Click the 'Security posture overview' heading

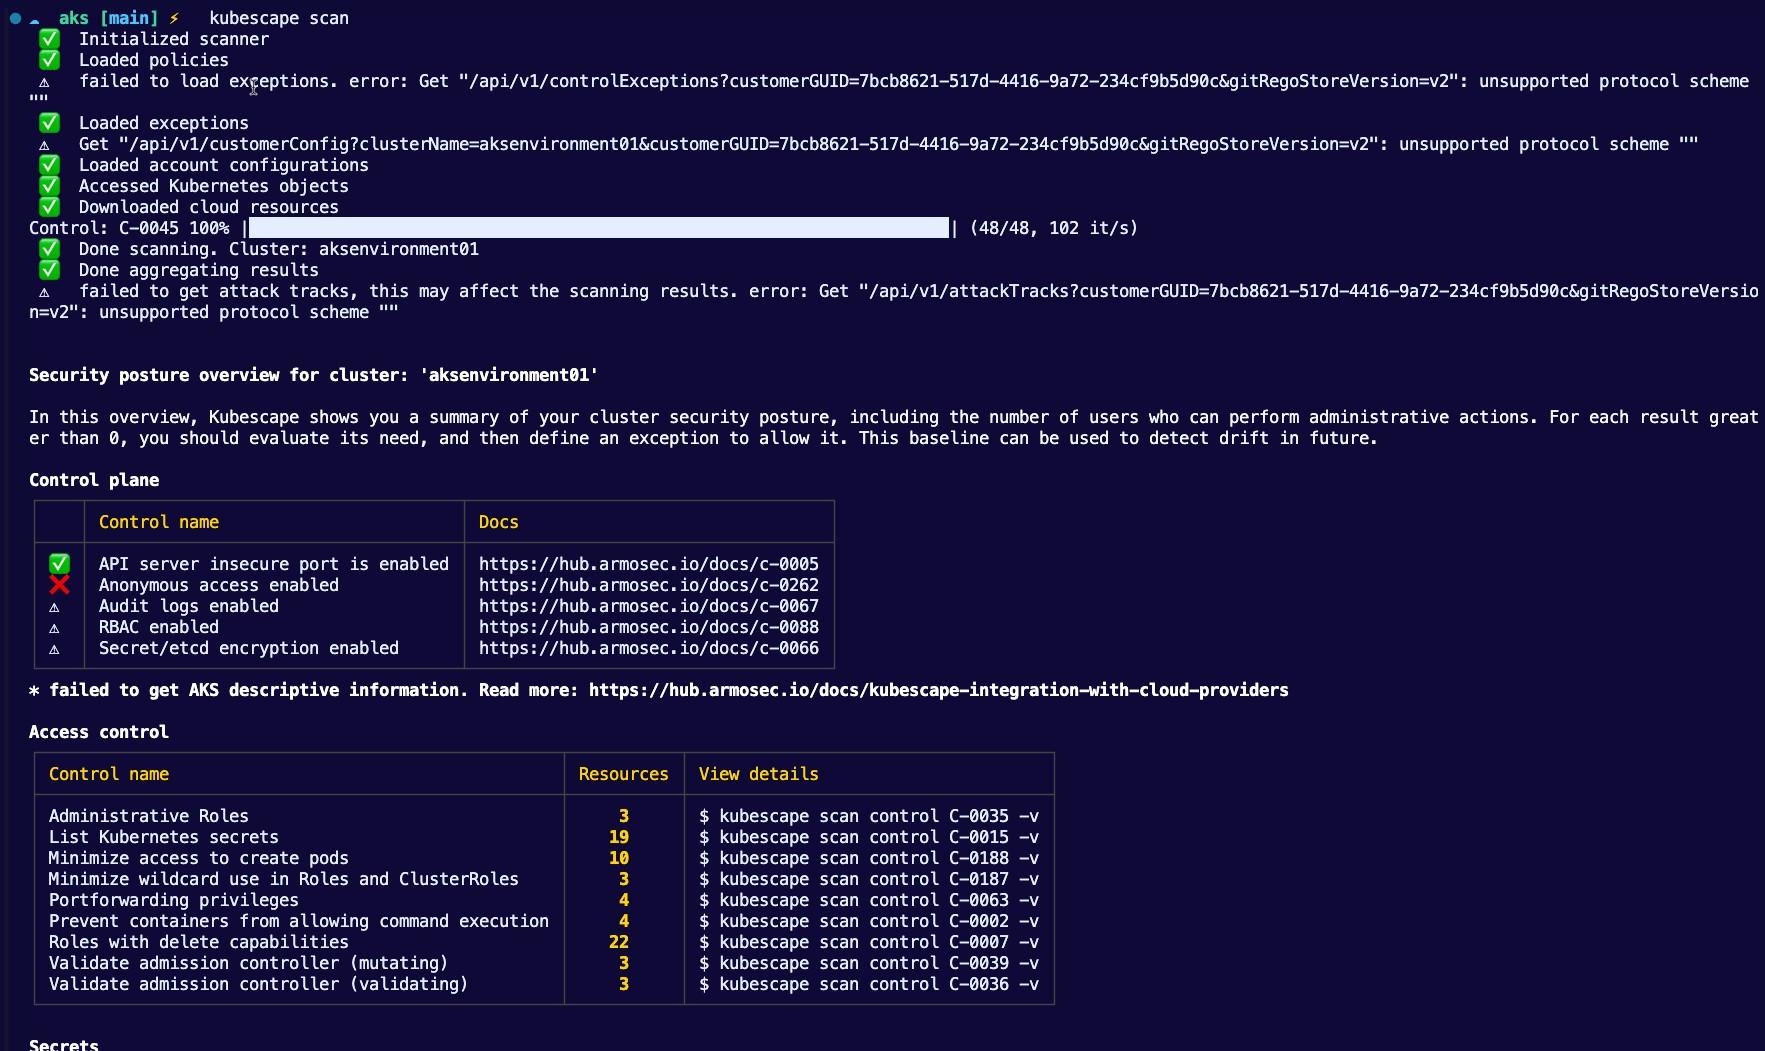314,375
